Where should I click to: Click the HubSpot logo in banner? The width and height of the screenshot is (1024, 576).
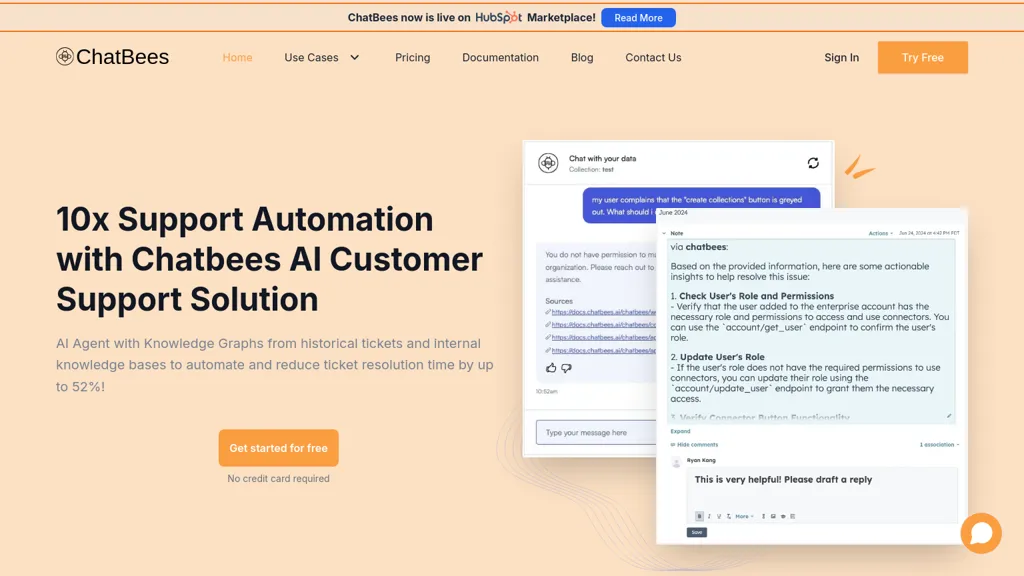click(x=498, y=17)
